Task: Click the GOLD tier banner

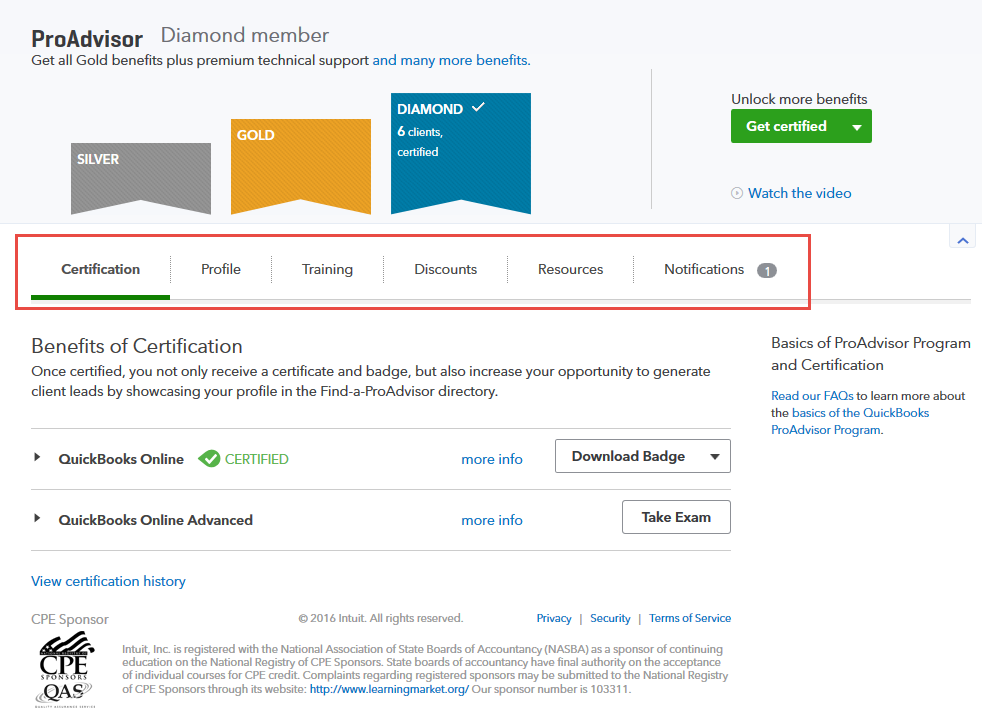Action: click(301, 166)
